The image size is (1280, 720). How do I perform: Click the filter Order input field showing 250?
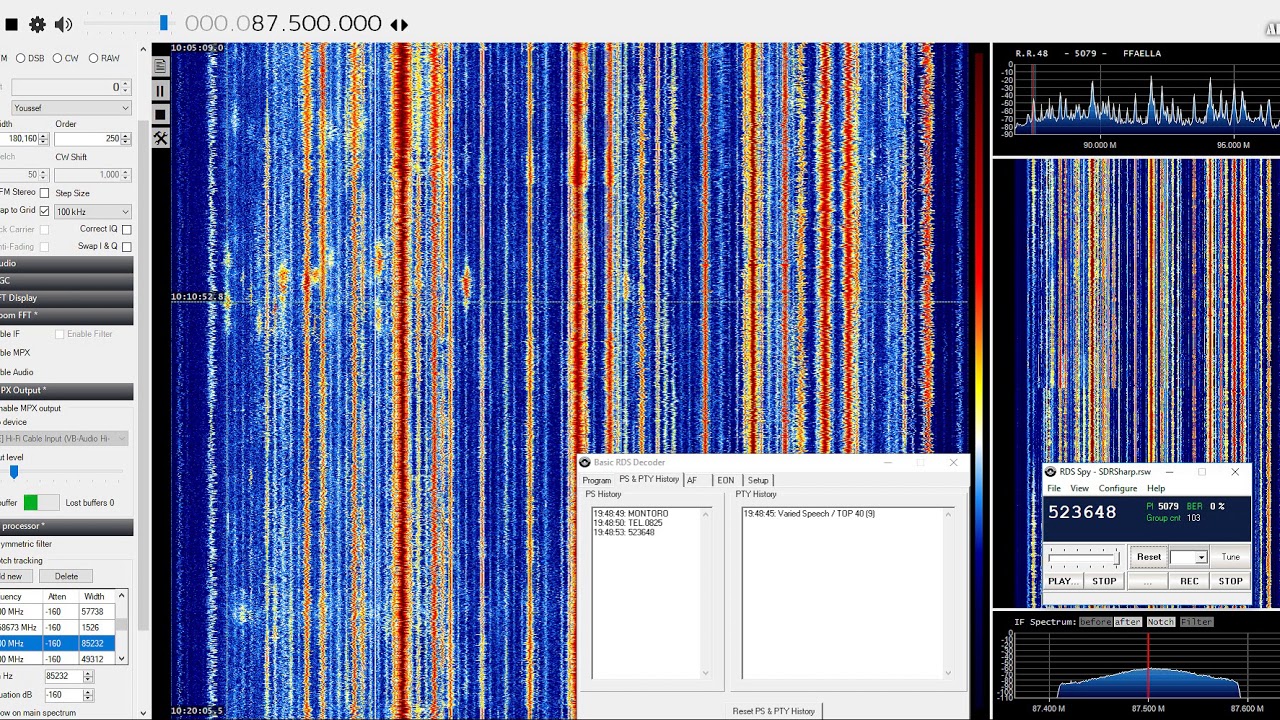[x=93, y=138]
